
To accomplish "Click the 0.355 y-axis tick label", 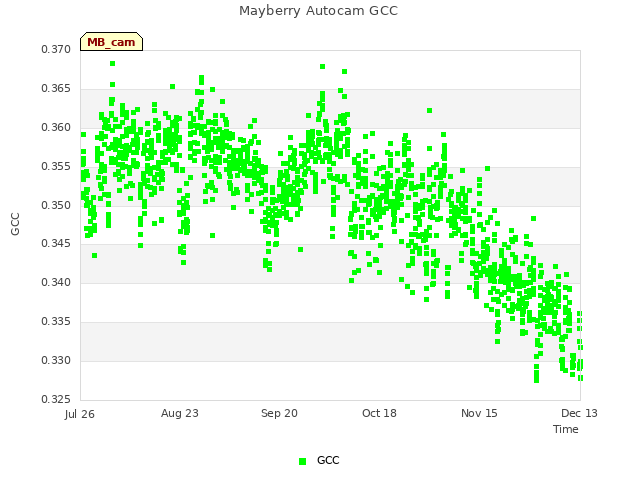I will coord(56,167).
